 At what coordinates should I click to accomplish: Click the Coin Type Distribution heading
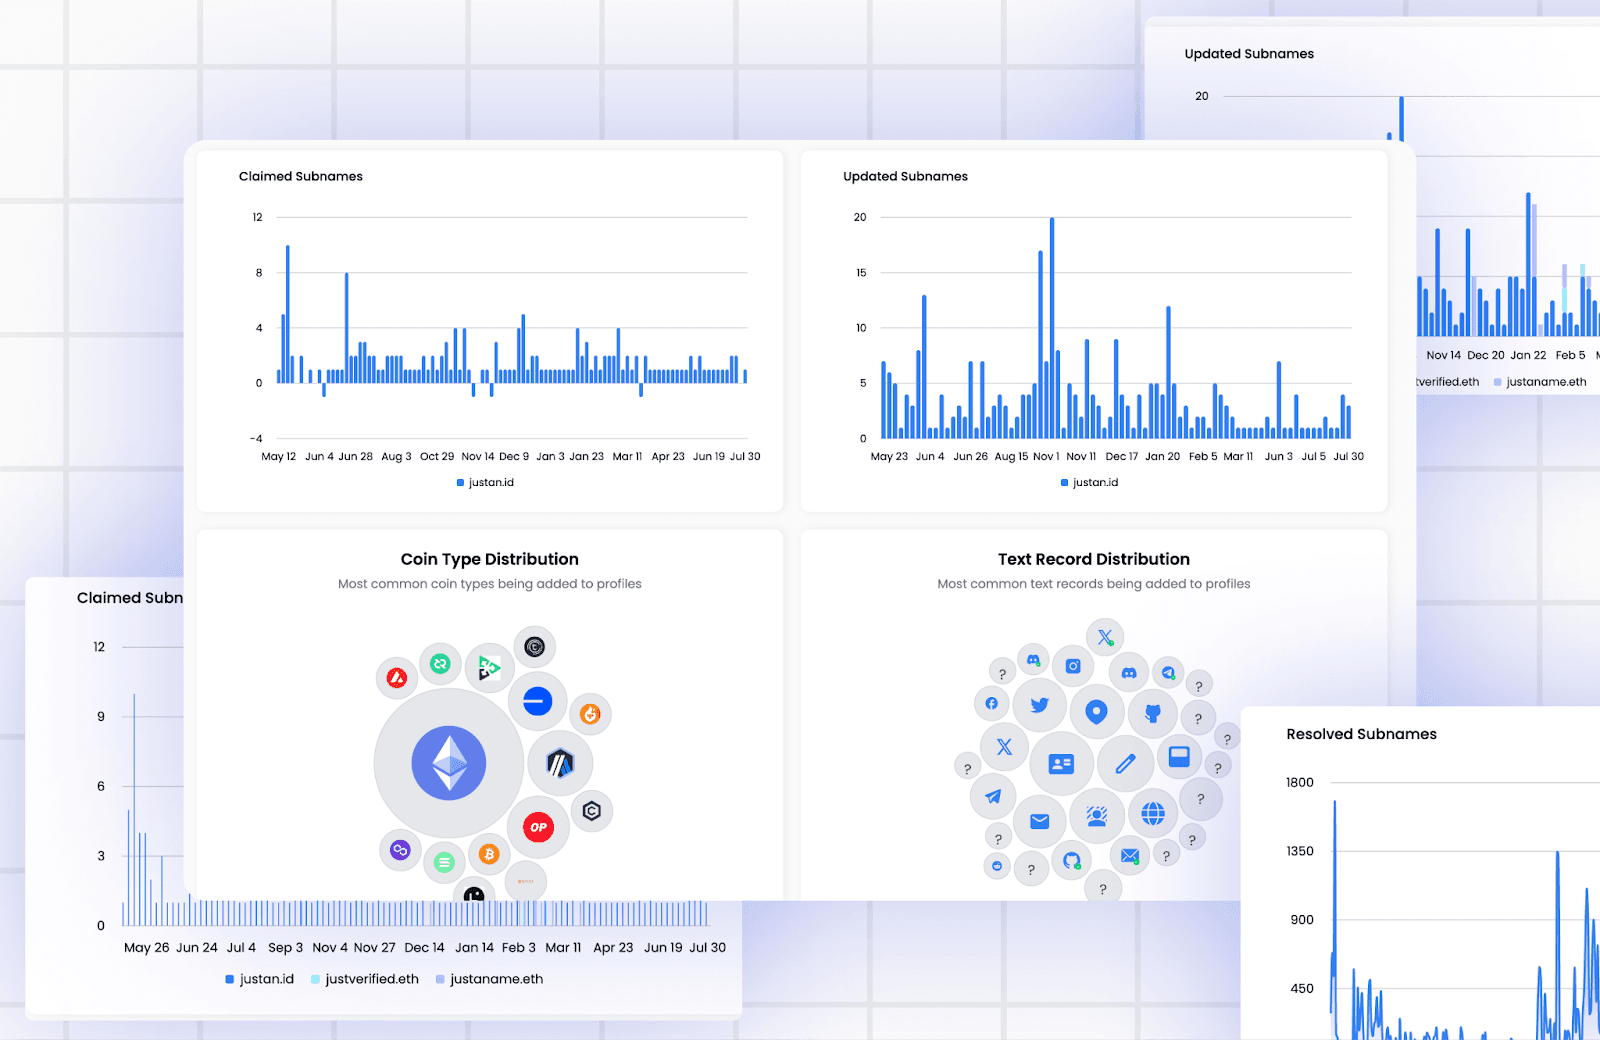pyautogui.click(x=489, y=559)
